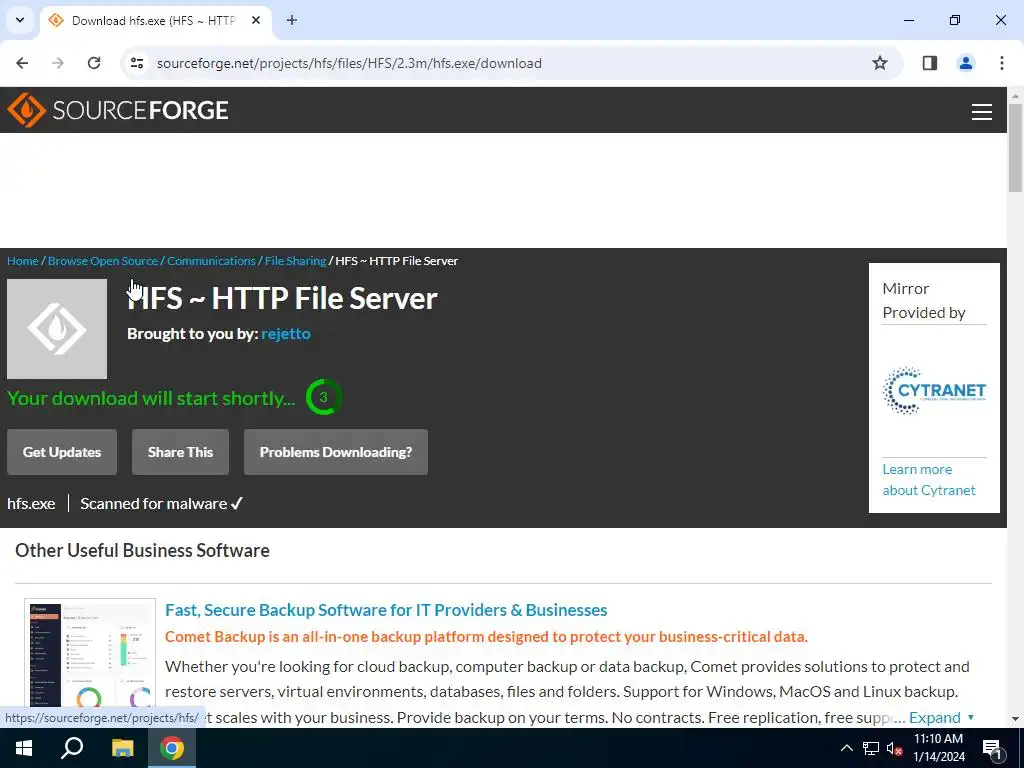The image size is (1024, 768).
Task: Open a new tab with the plus button
Action: pos(292,20)
